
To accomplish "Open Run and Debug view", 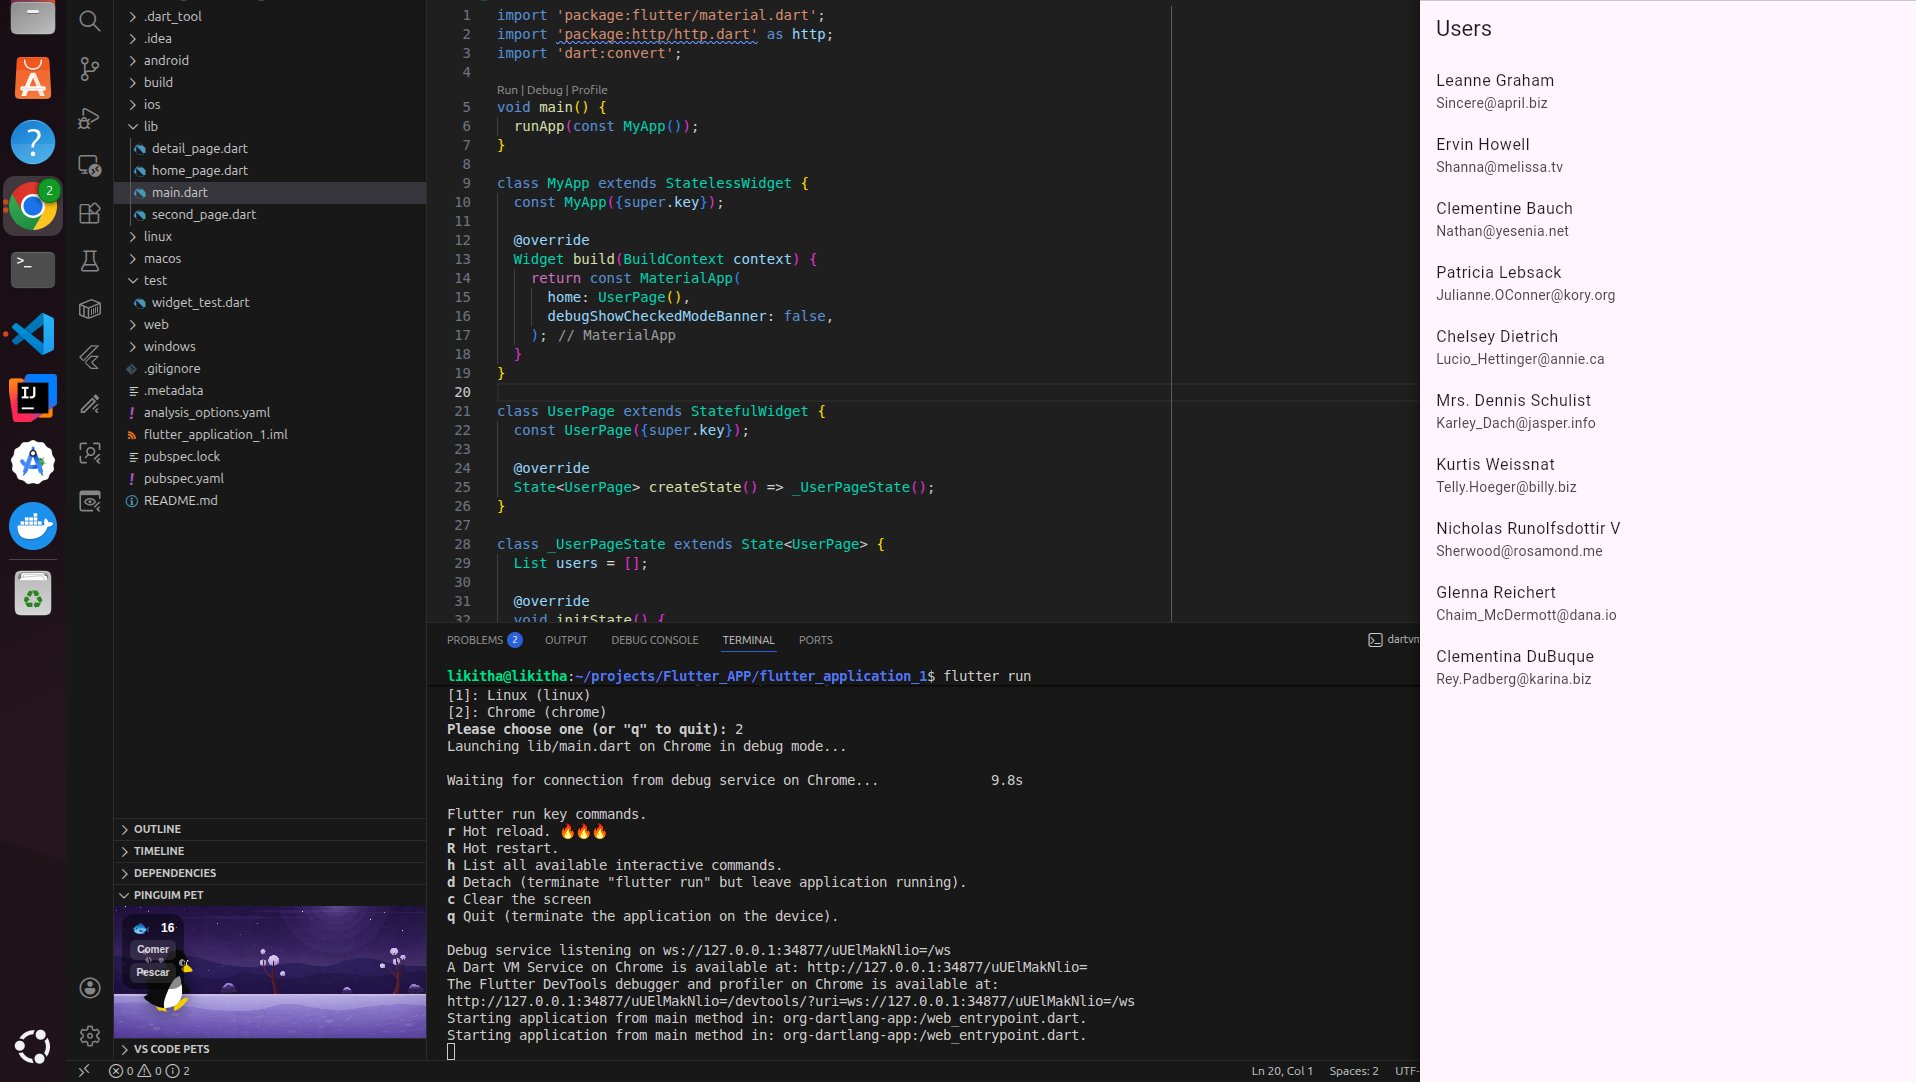I will 90,118.
